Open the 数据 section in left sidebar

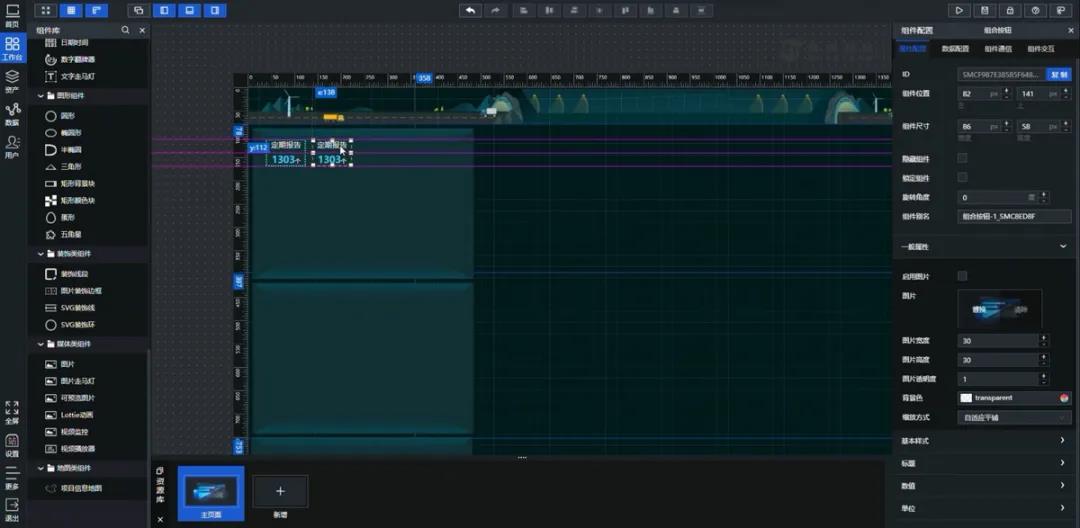tap(12, 114)
